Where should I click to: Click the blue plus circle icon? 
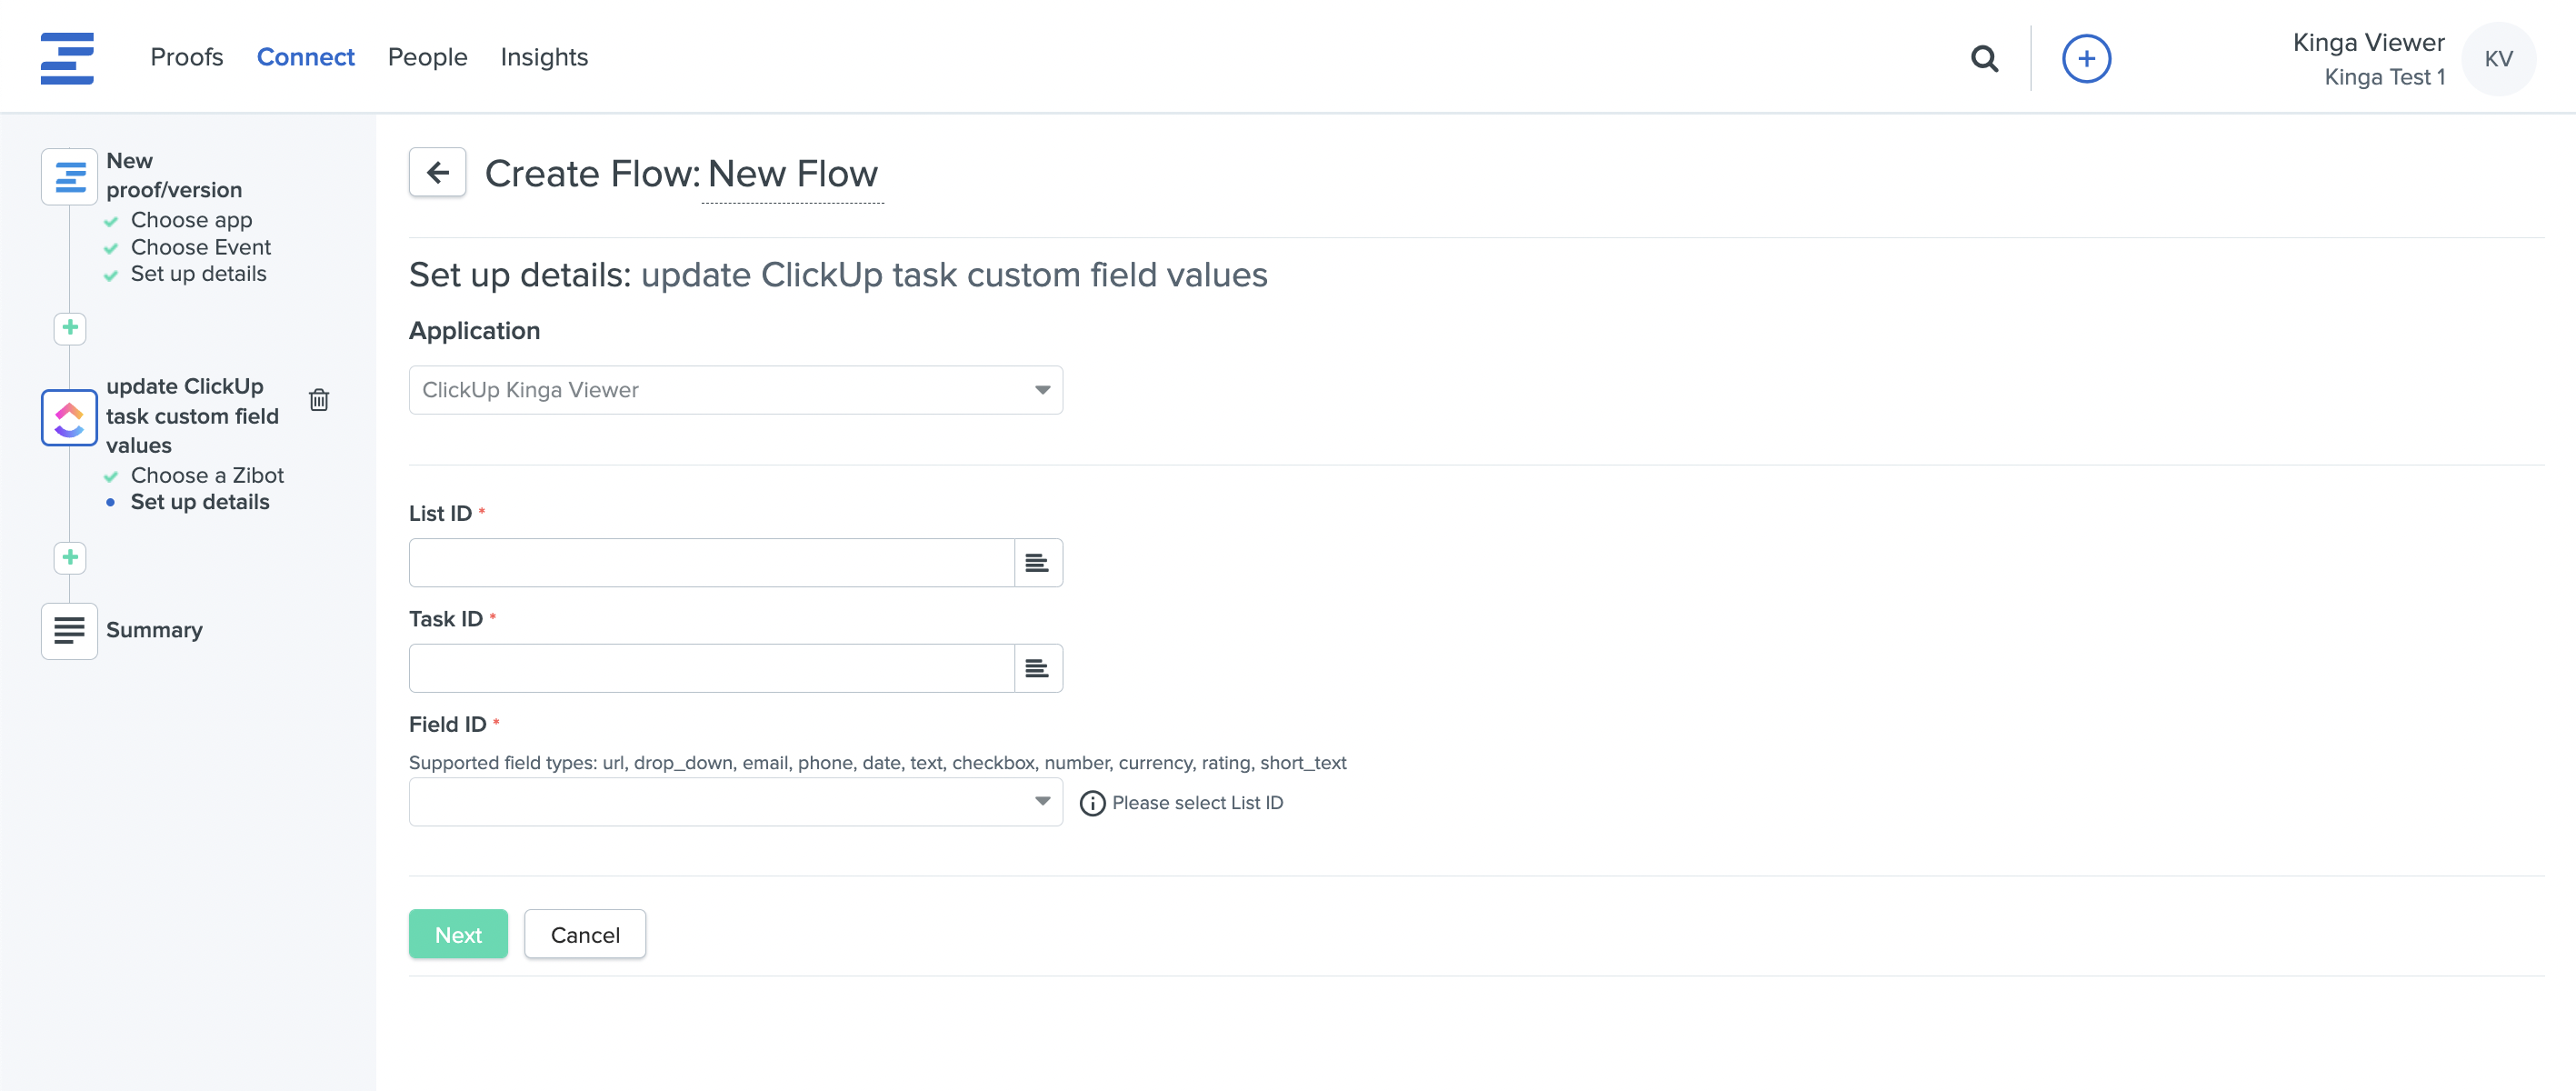[x=2085, y=59]
